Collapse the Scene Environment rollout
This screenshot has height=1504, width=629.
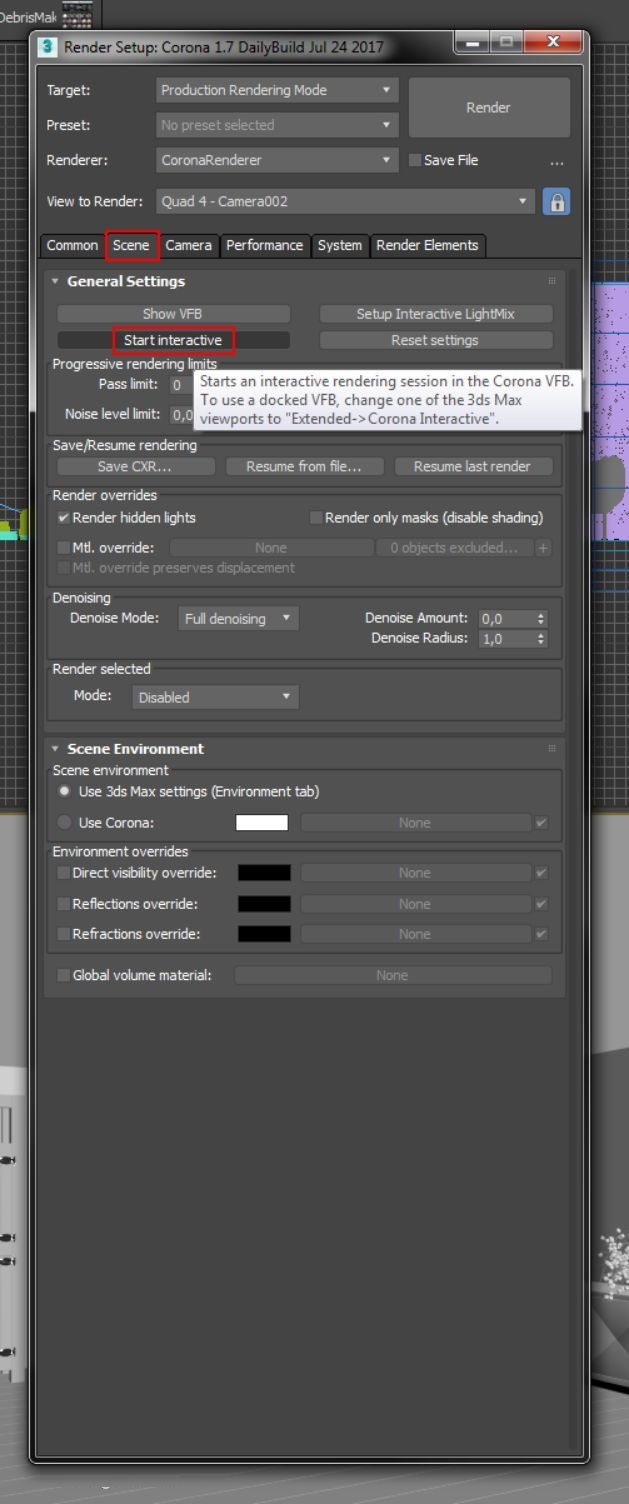(x=55, y=748)
